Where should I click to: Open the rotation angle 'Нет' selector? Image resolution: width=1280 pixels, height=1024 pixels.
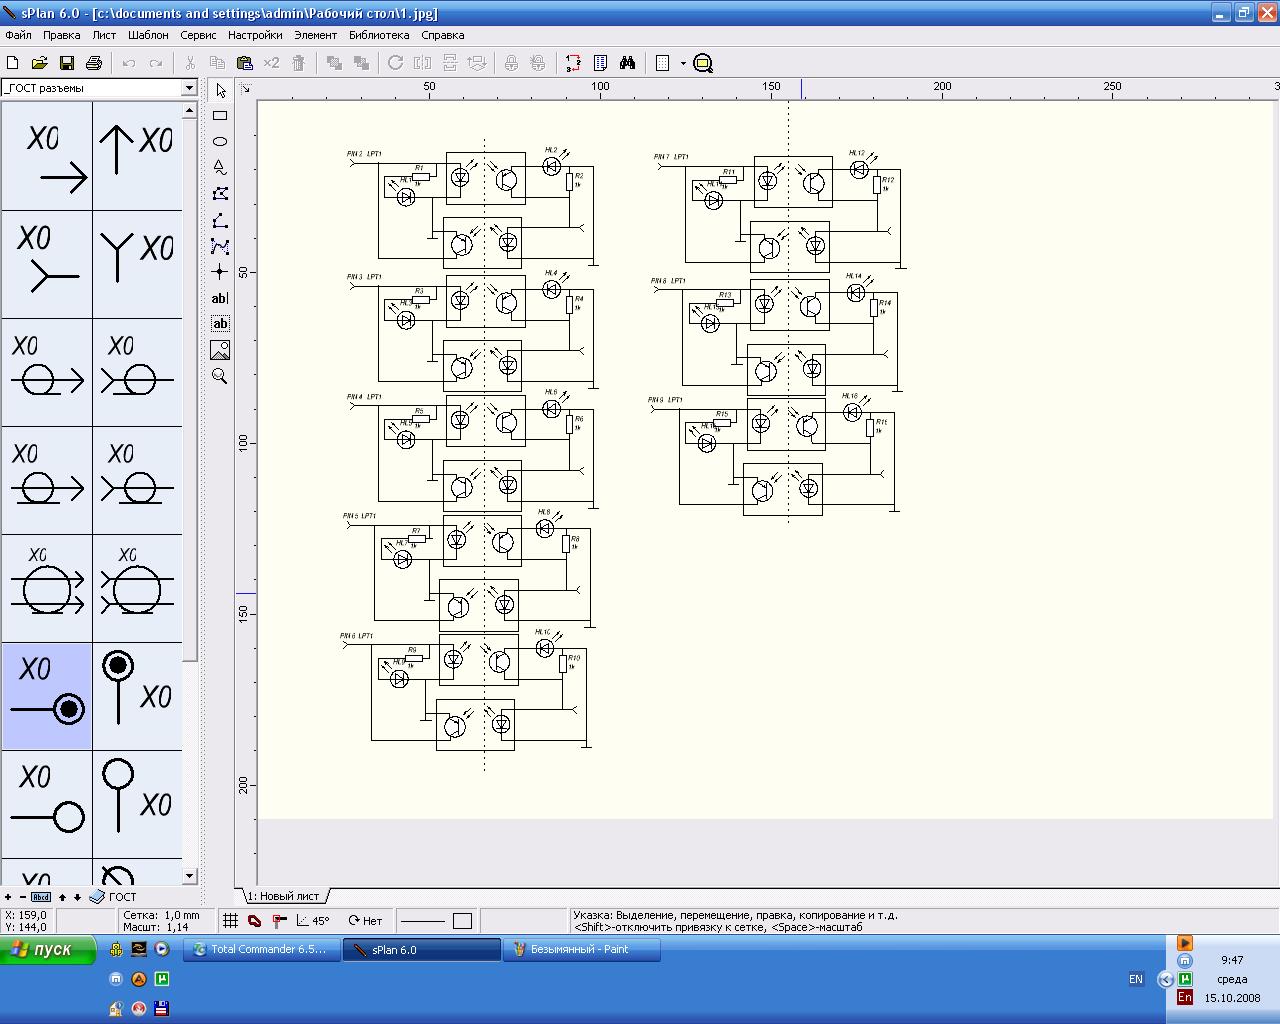pyautogui.click(x=365, y=921)
